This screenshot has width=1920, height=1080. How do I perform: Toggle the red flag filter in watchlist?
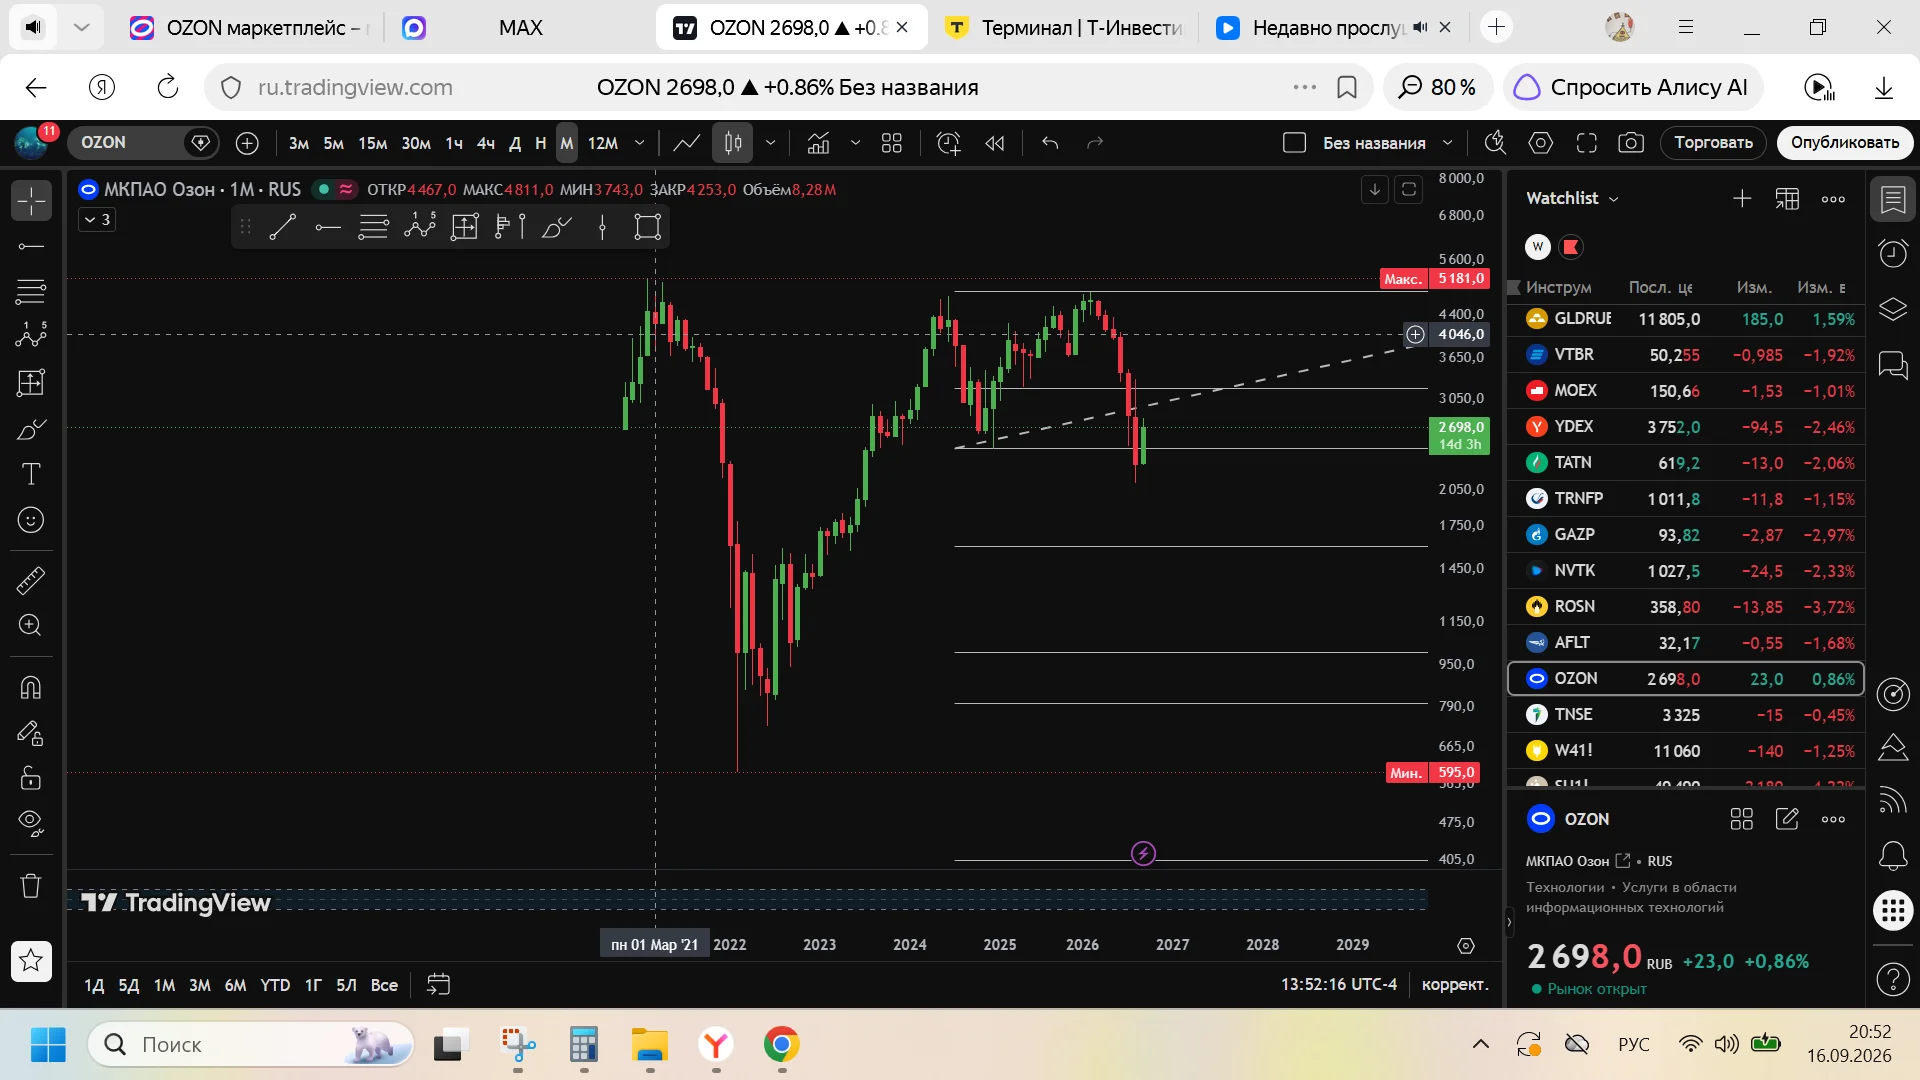[1571, 247]
